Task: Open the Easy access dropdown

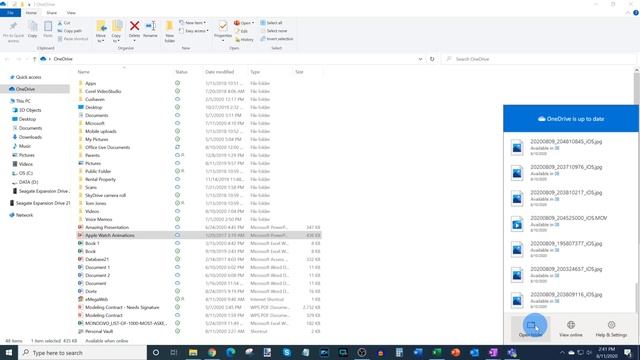Action: pos(194,31)
